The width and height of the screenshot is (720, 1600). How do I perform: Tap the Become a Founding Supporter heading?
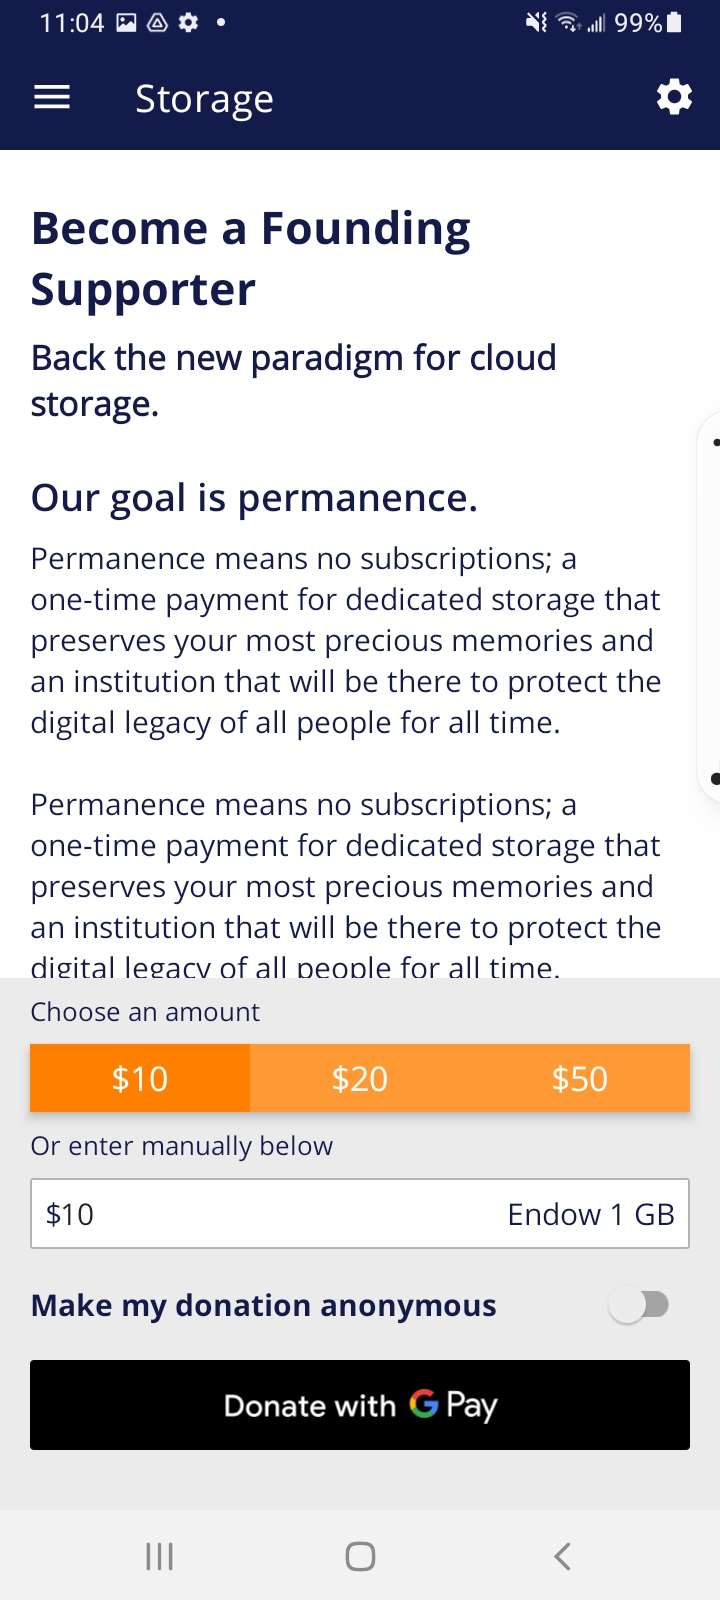250,258
